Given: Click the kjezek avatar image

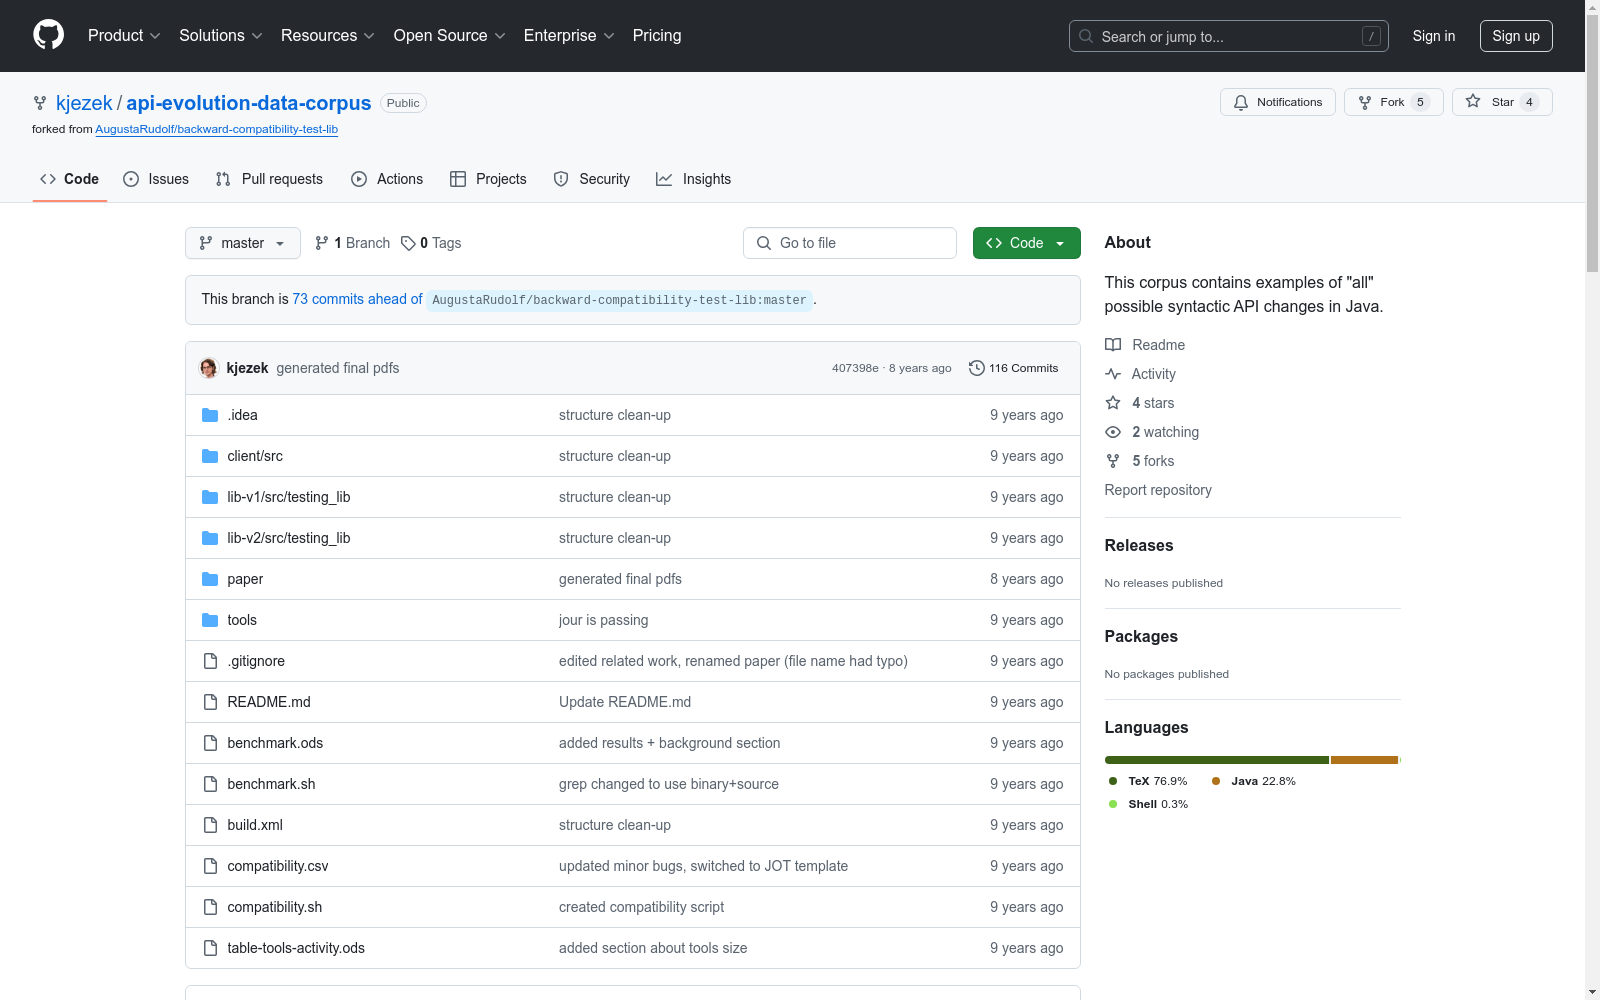Looking at the screenshot, I should pyautogui.click(x=209, y=368).
